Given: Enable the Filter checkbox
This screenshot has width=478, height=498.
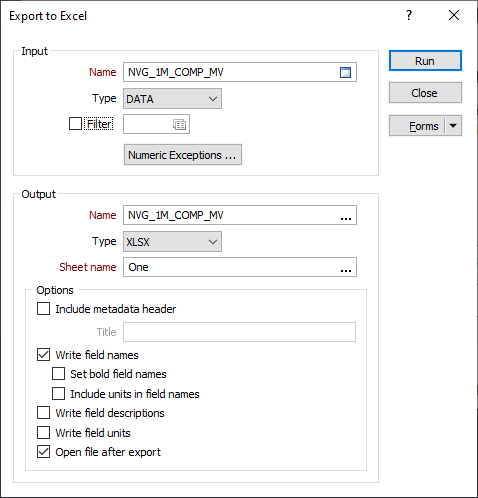Looking at the screenshot, I should tap(75, 124).
